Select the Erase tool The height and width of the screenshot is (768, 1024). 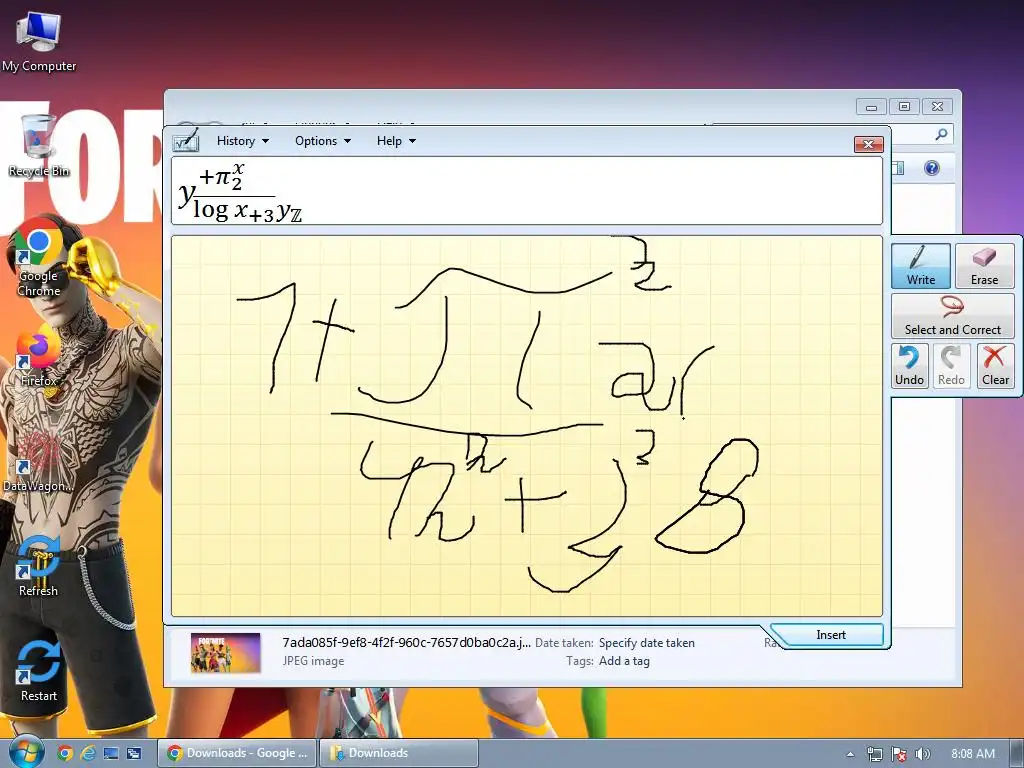click(984, 266)
